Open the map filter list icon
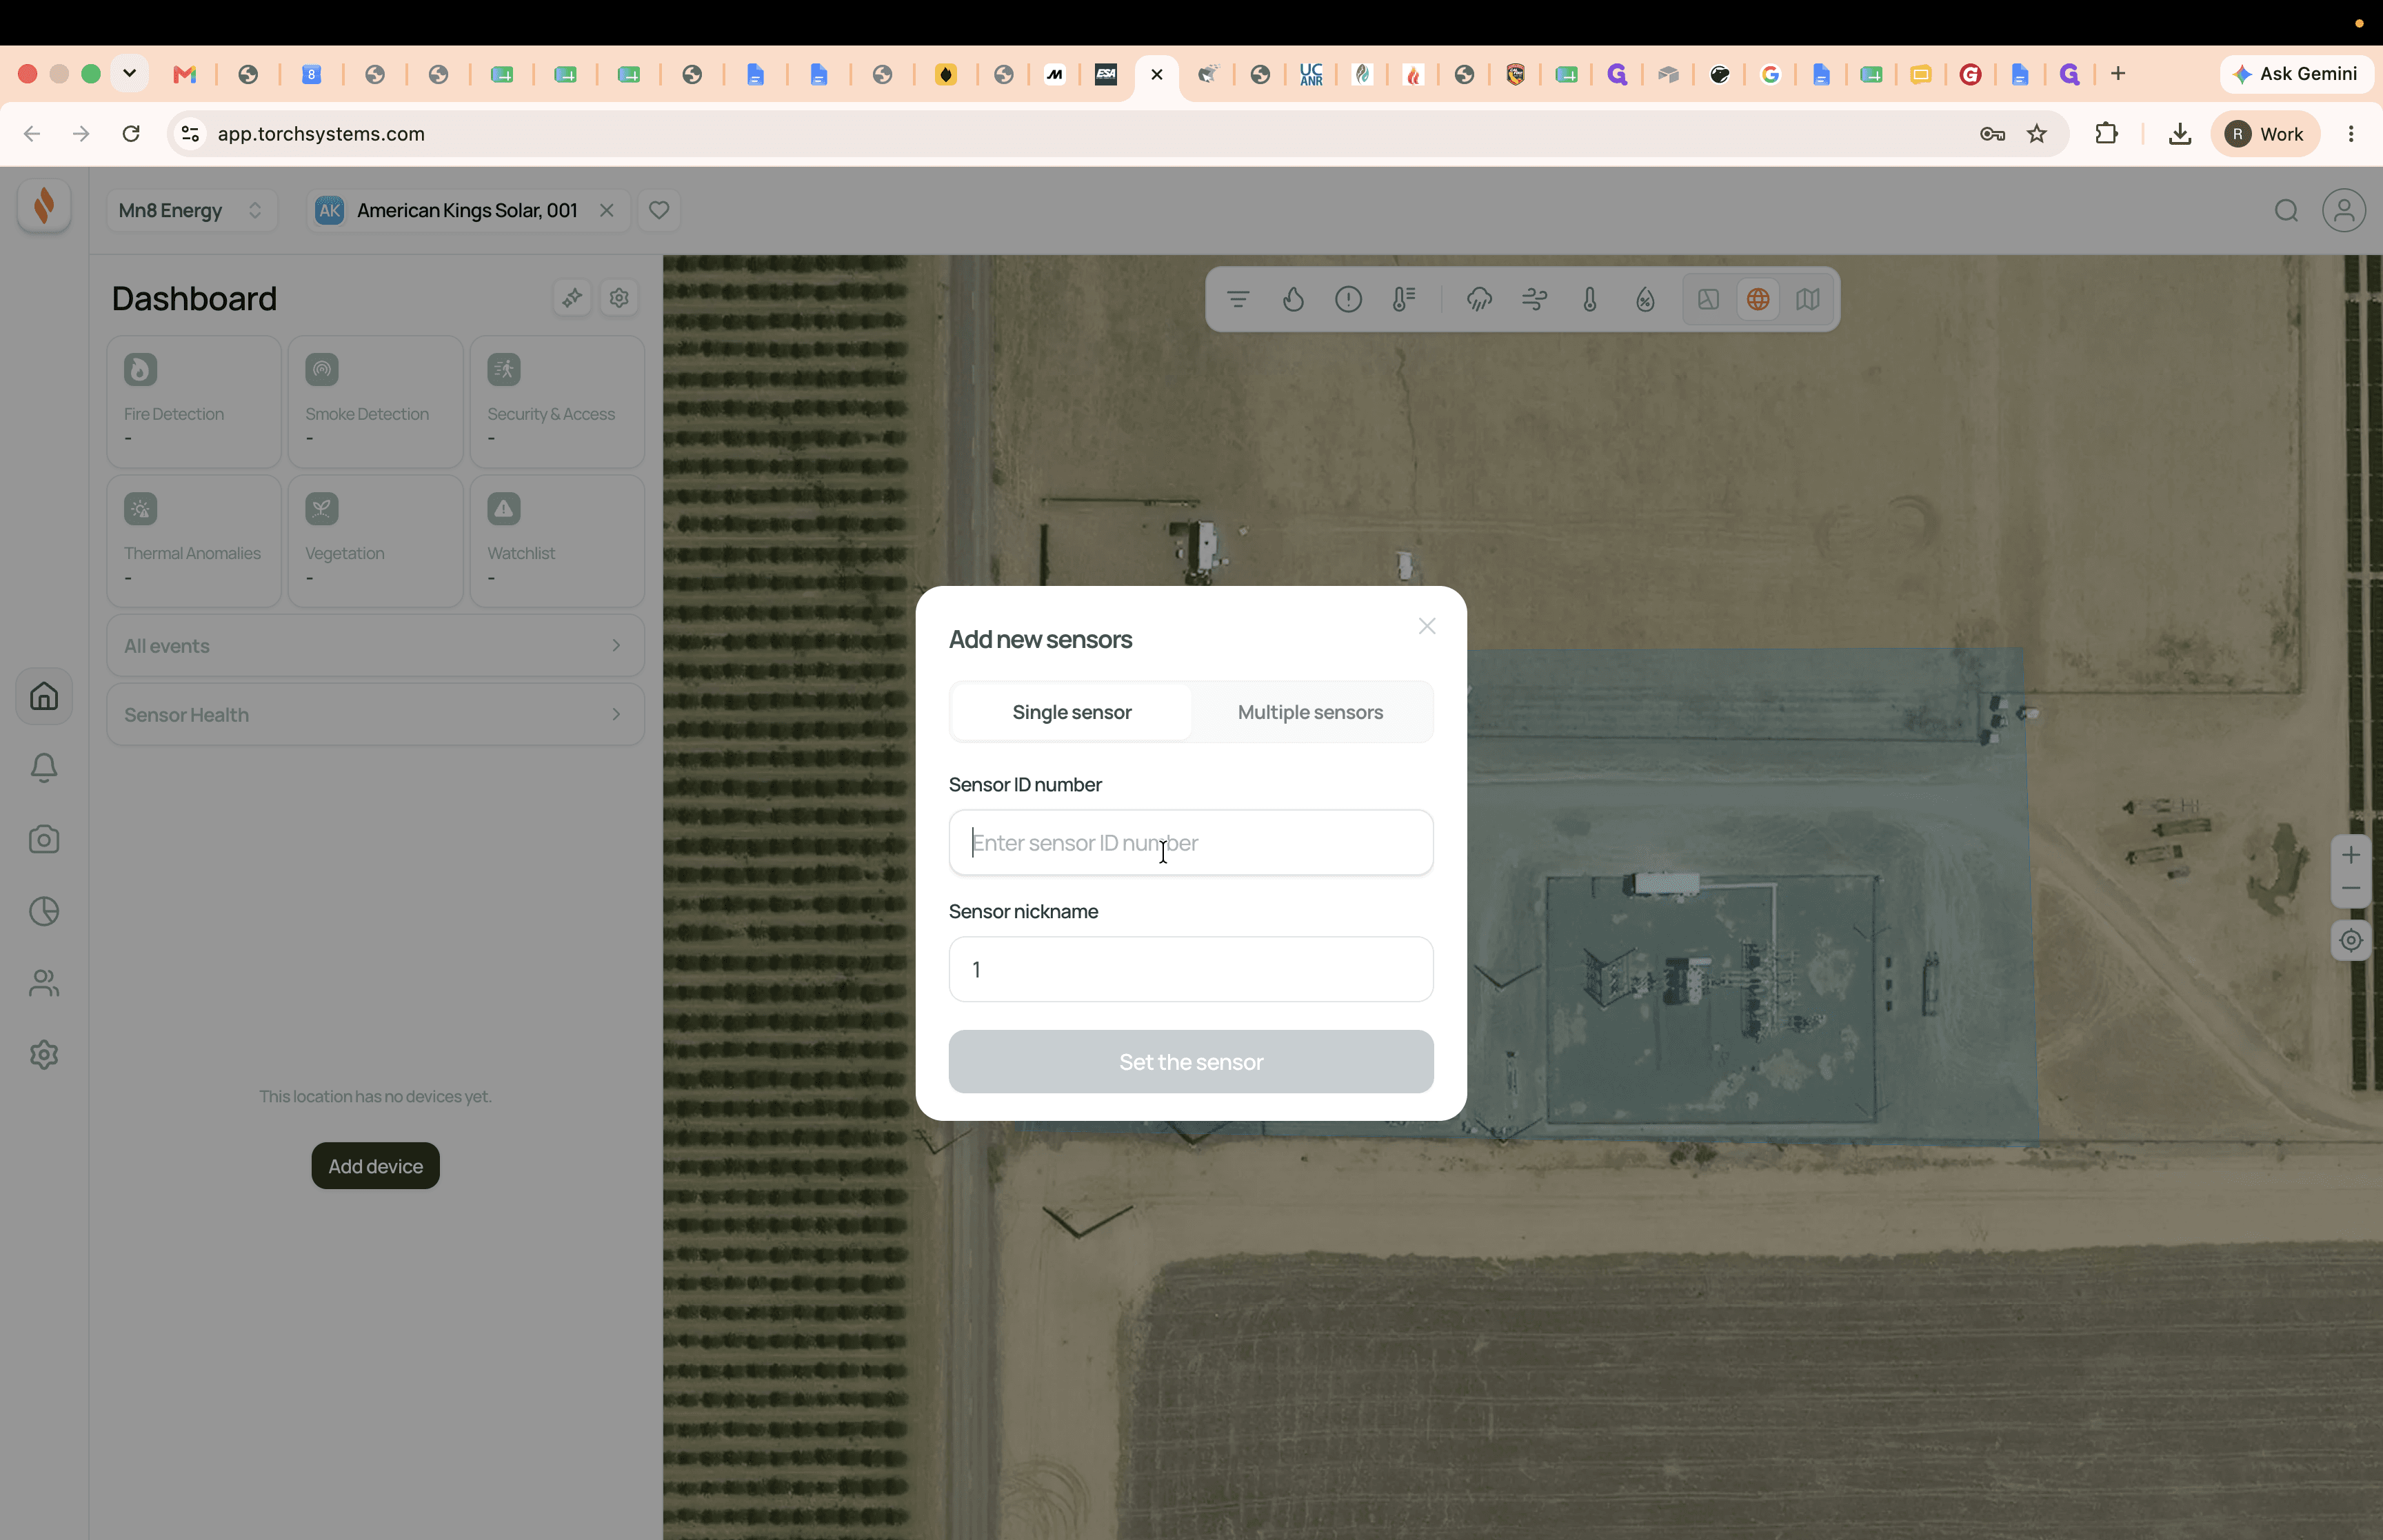The image size is (2383, 1540). tap(1238, 299)
